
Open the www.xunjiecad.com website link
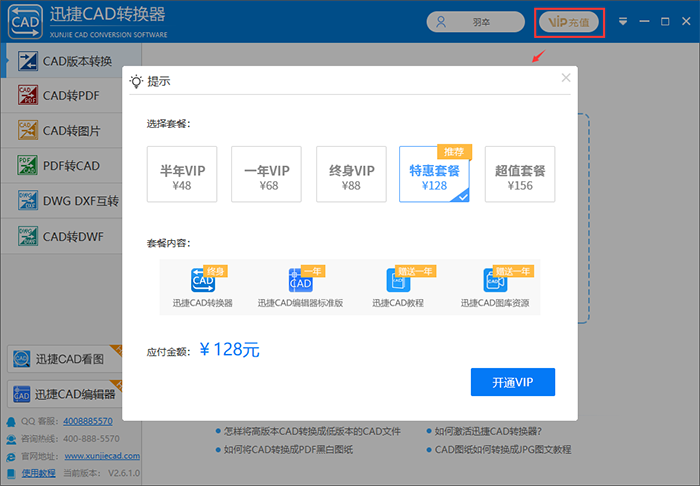coord(102,456)
